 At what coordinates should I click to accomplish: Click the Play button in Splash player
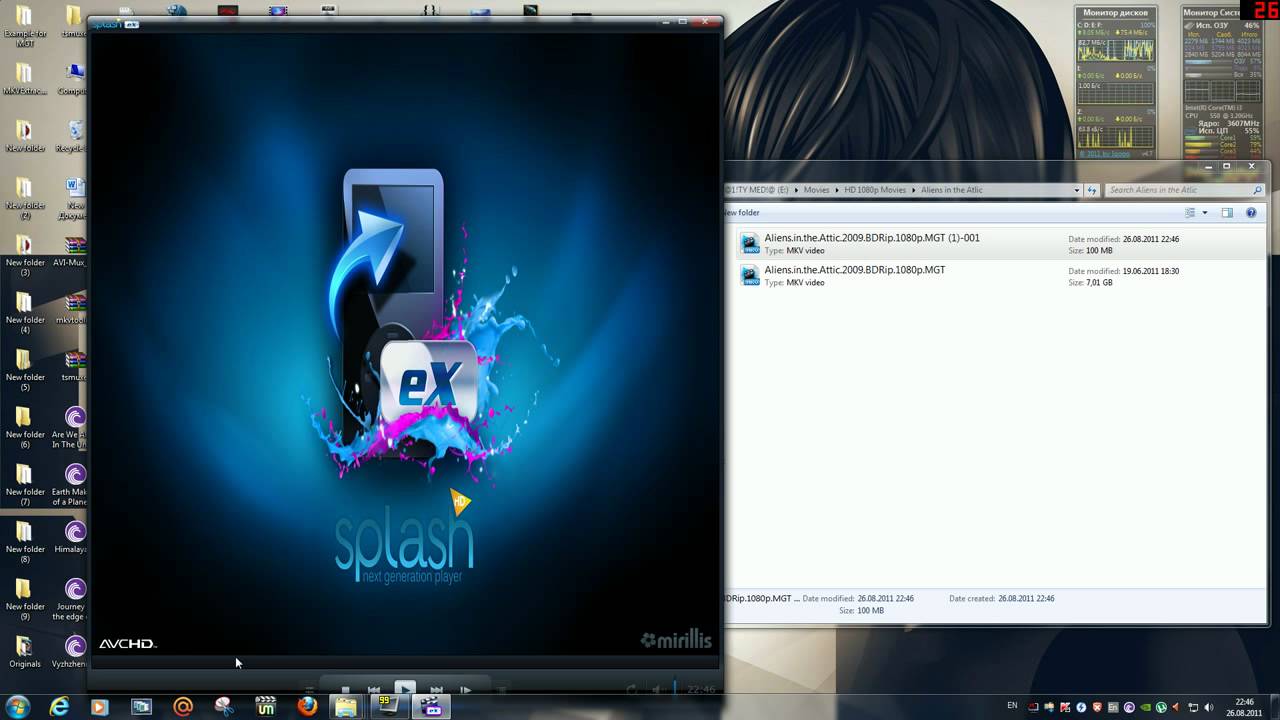coord(404,689)
